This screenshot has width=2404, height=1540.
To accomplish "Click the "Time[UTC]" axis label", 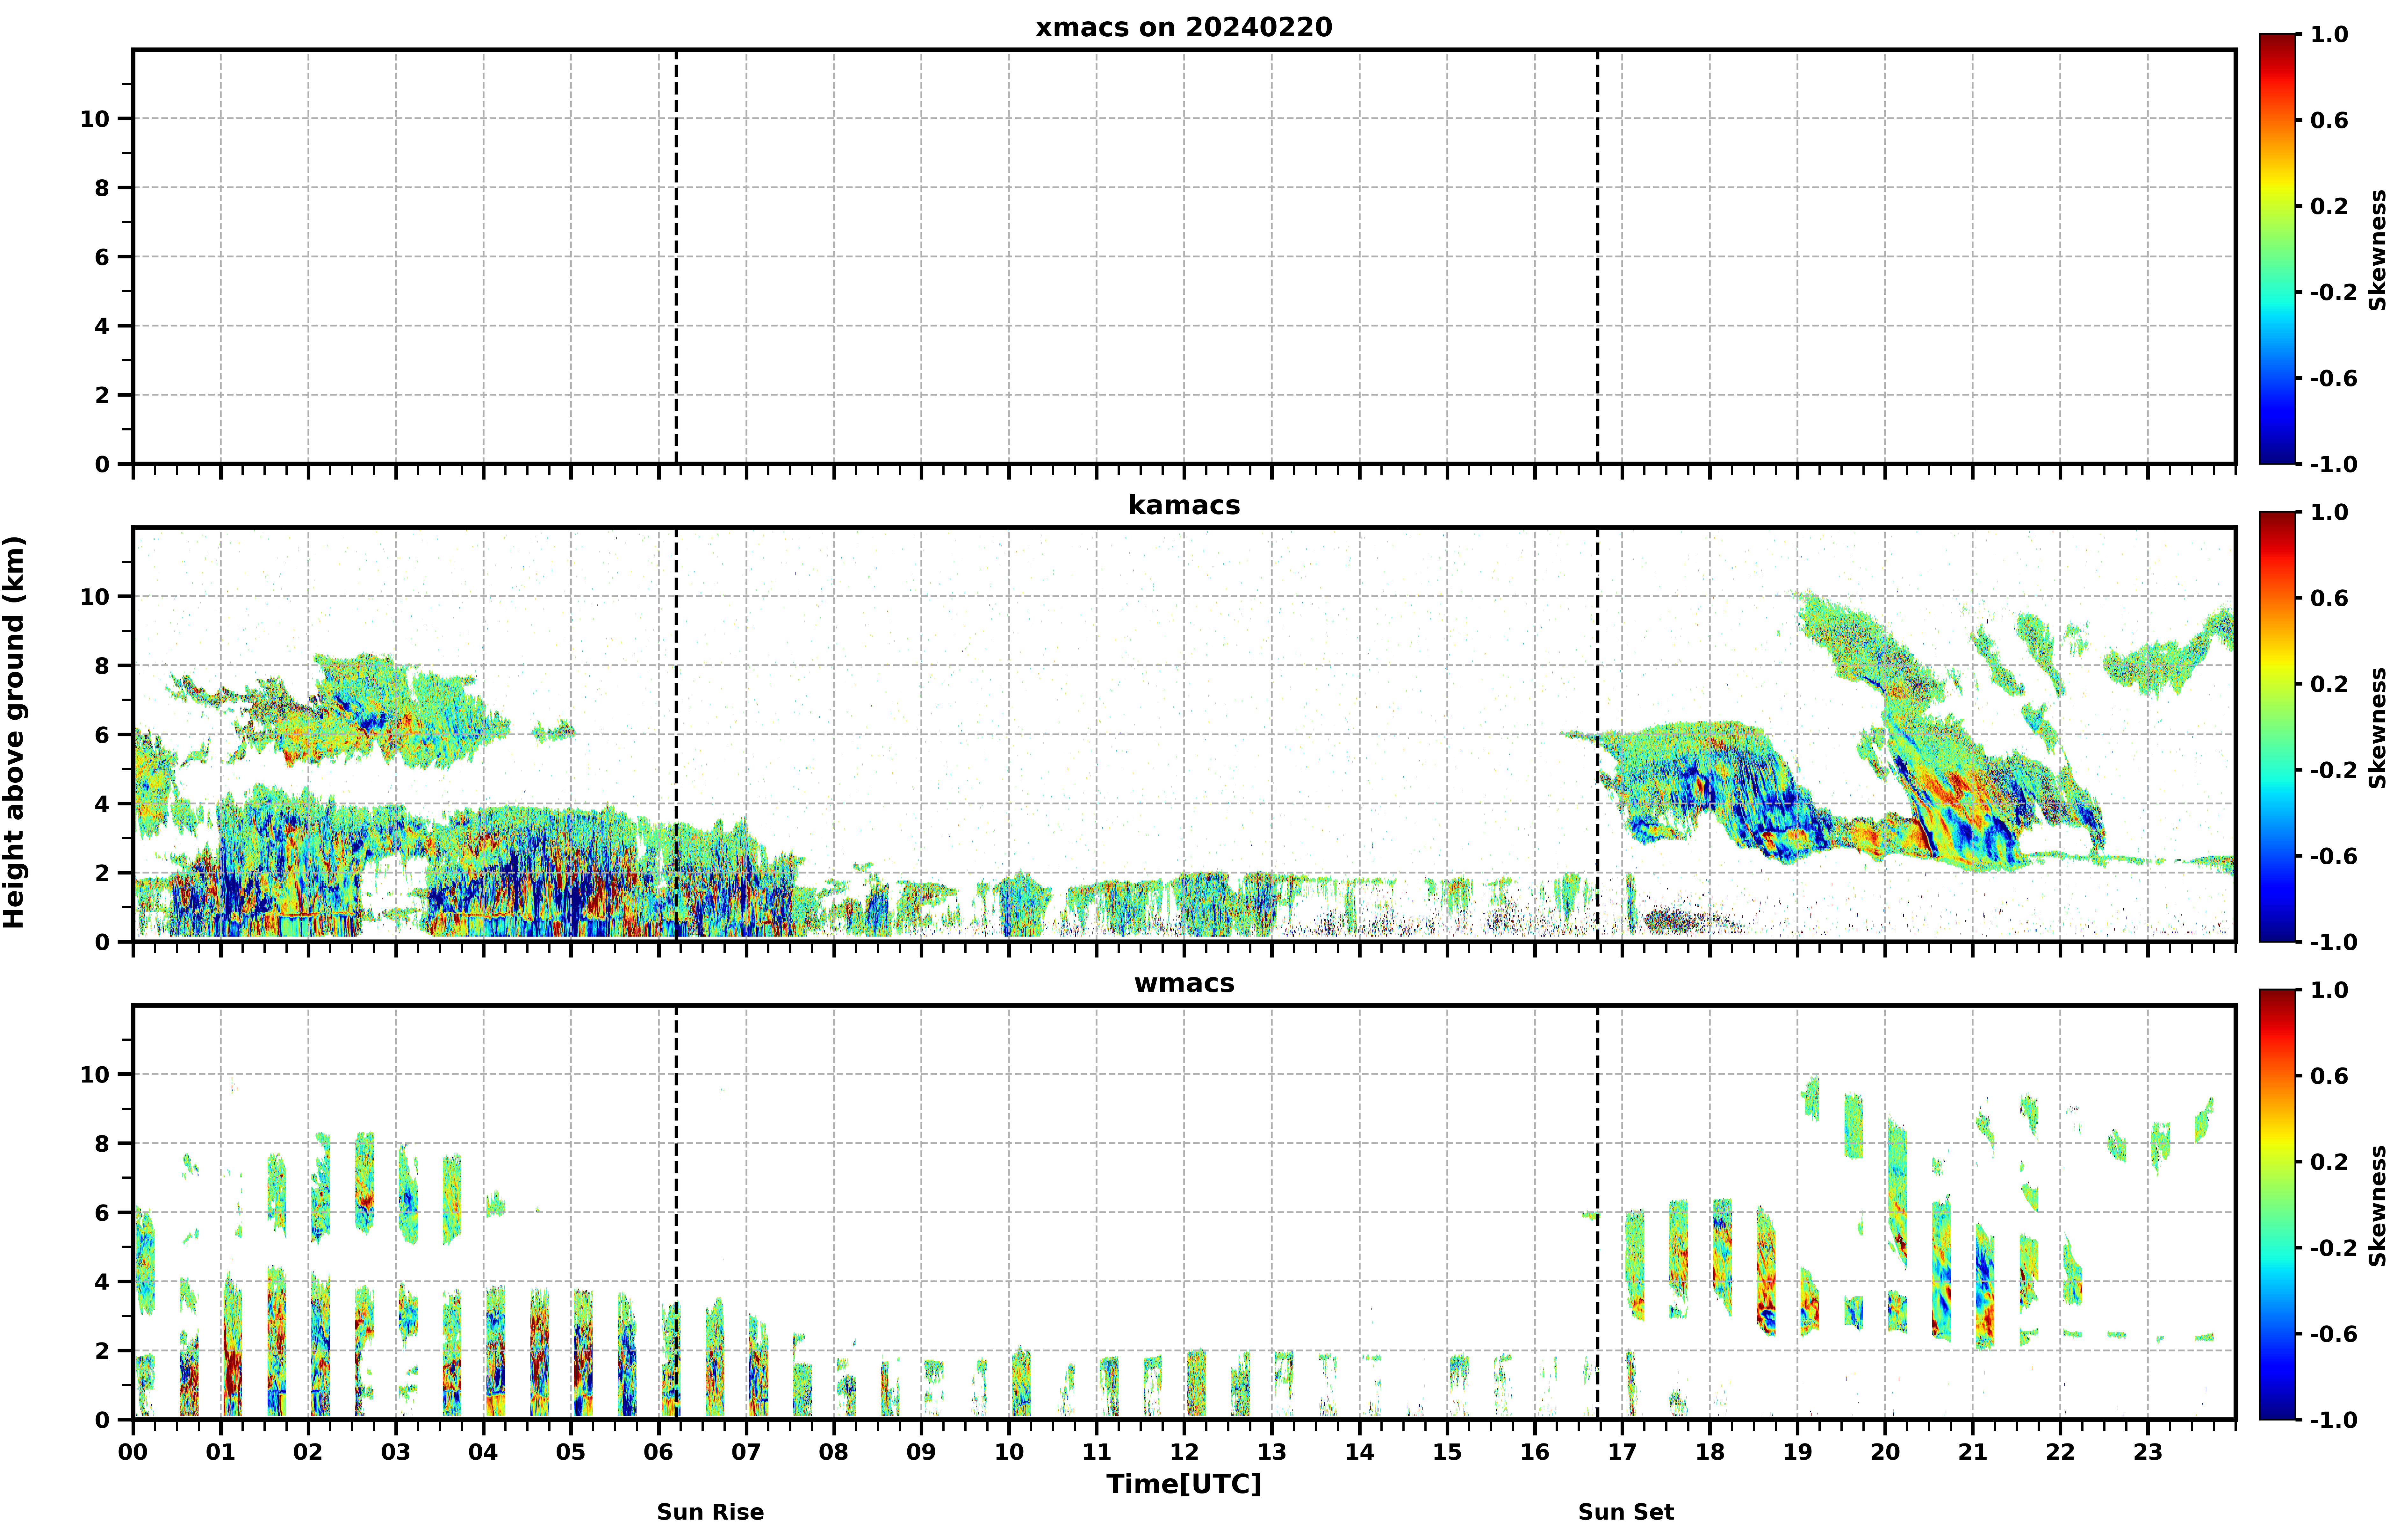I will (1184, 1484).
